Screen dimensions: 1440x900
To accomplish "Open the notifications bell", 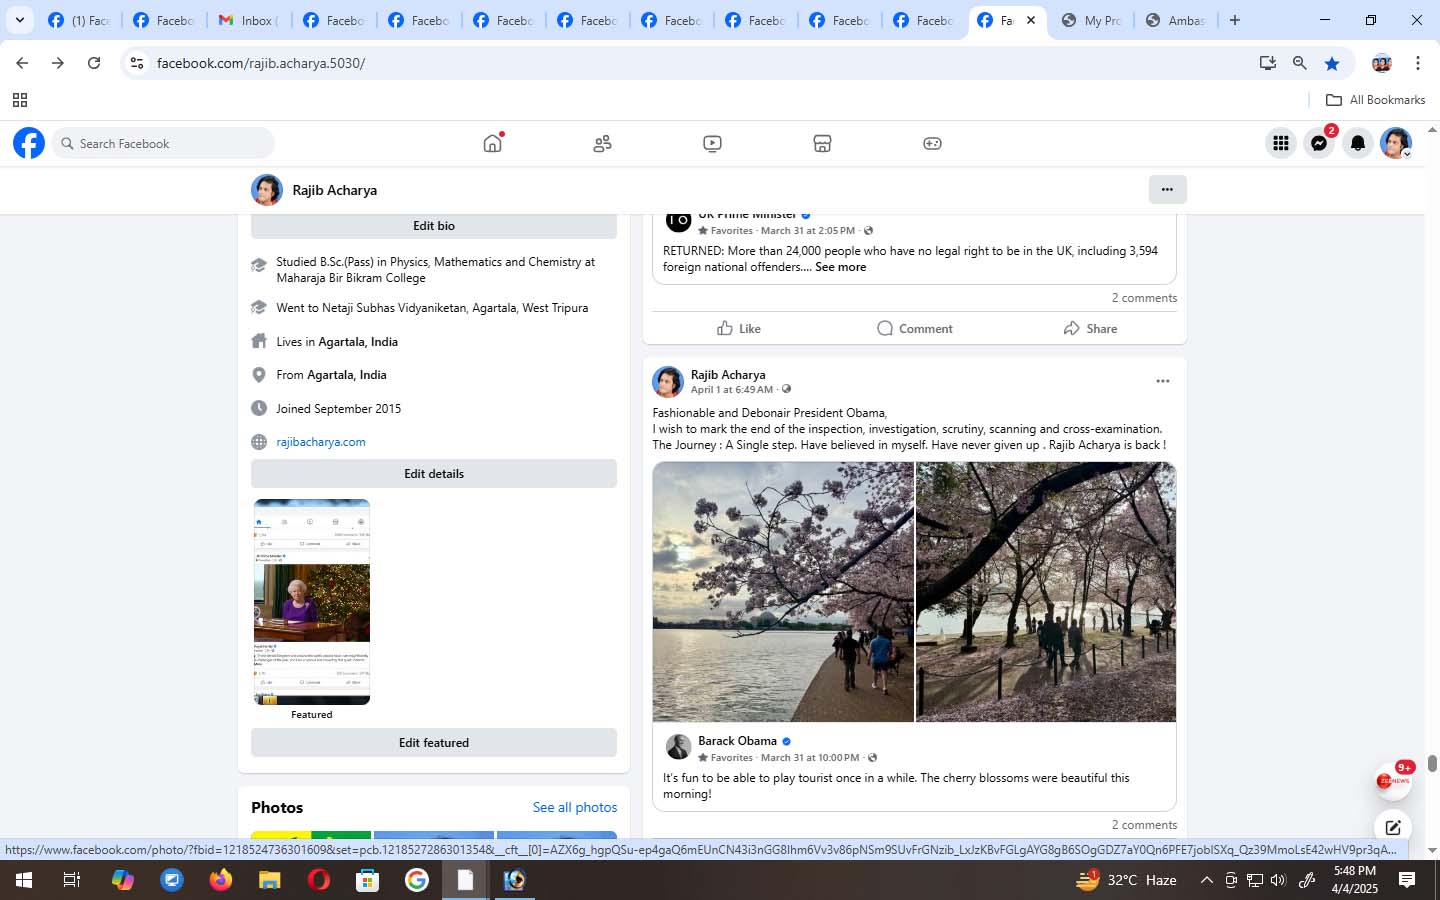I will (x=1357, y=143).
